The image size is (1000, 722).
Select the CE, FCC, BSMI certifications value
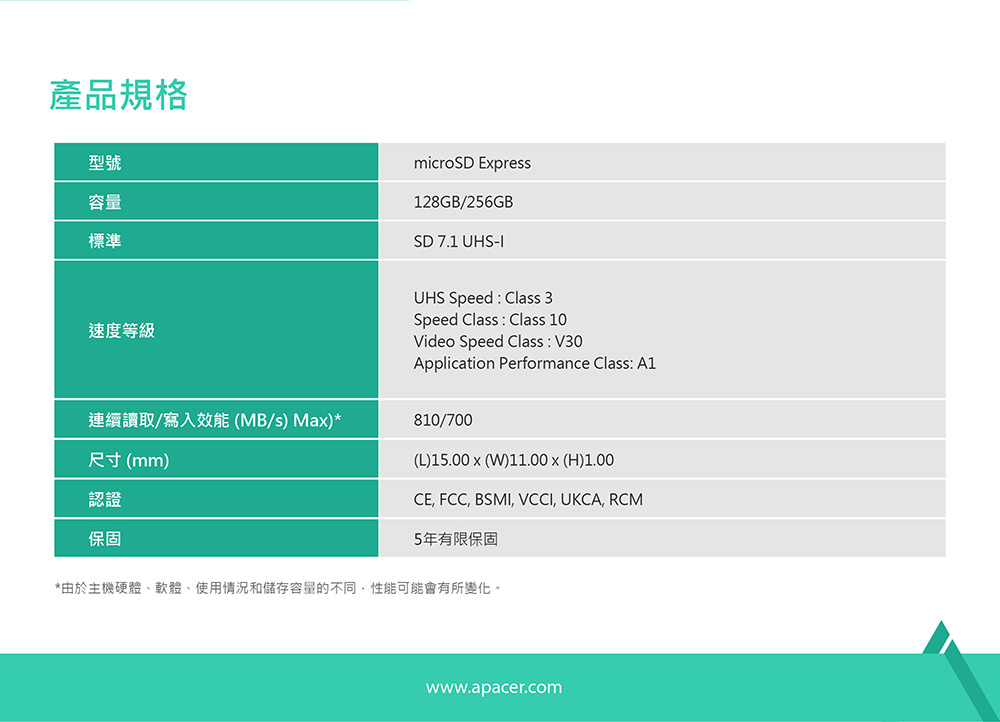(x=528, y=499)
